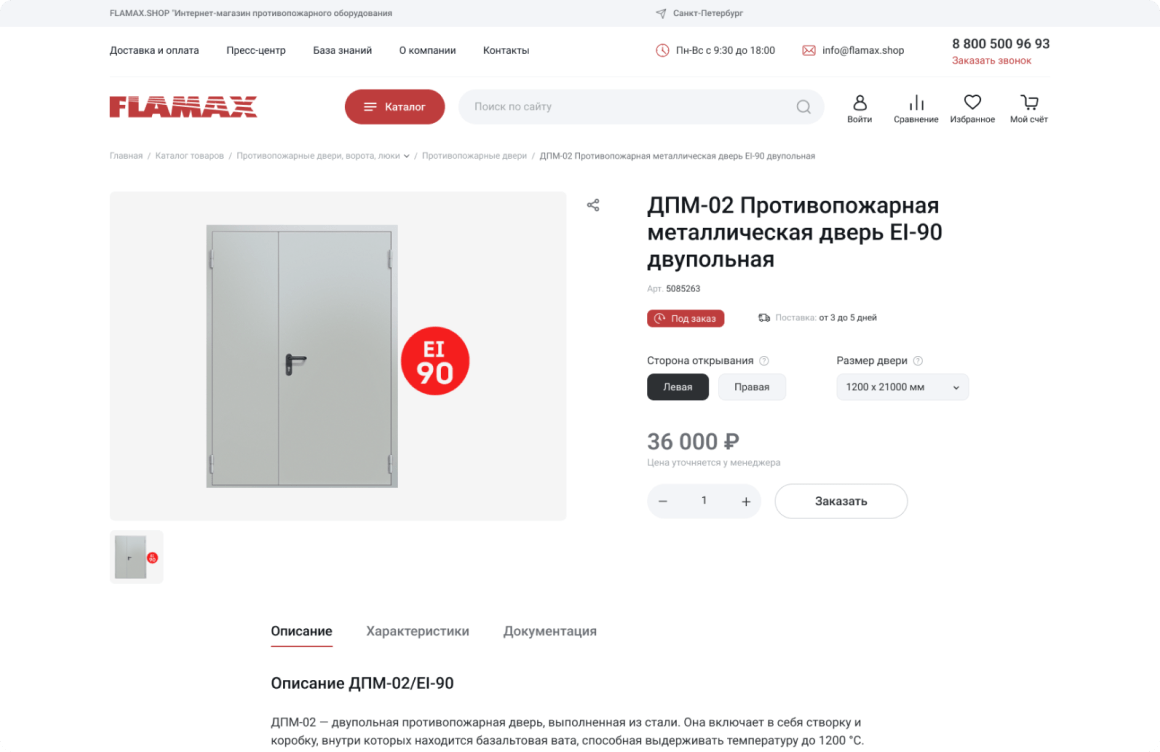Click the search magnifier icon

click(803, 107)
